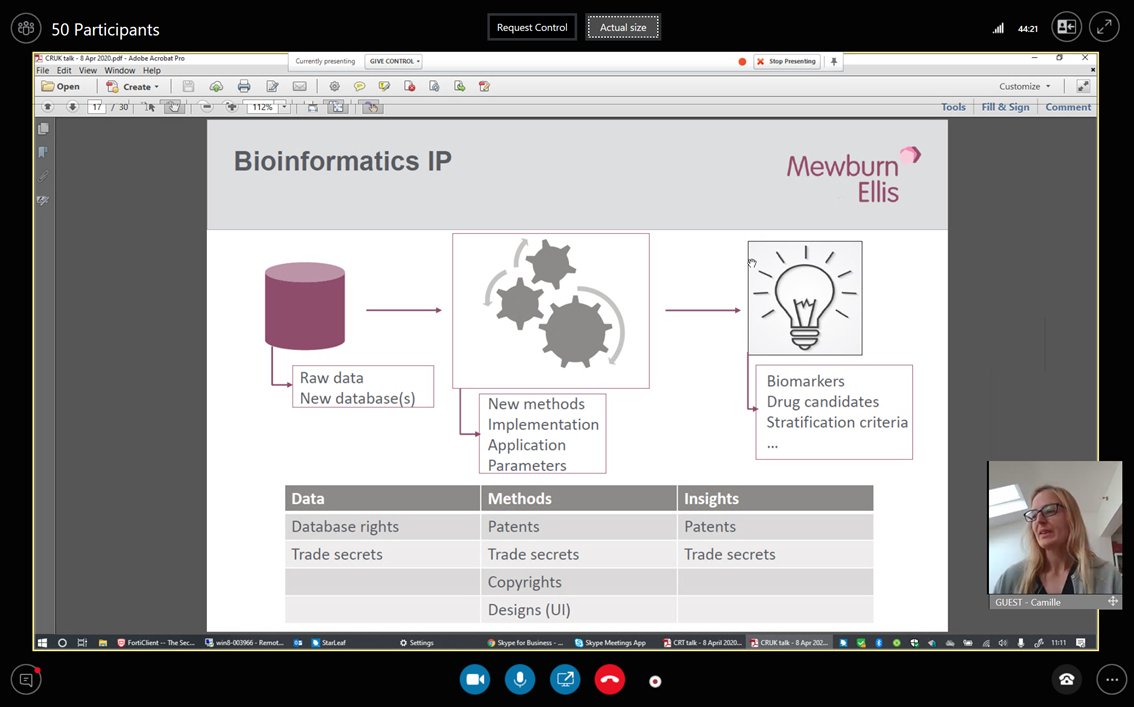Screen dimensions: 1134x707
Task: Expand the Customize dropdown
Action: (1025, 86)
